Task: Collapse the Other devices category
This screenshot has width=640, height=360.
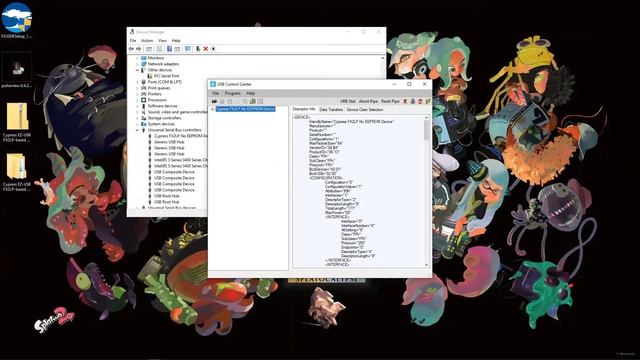Action: (137, 70)
